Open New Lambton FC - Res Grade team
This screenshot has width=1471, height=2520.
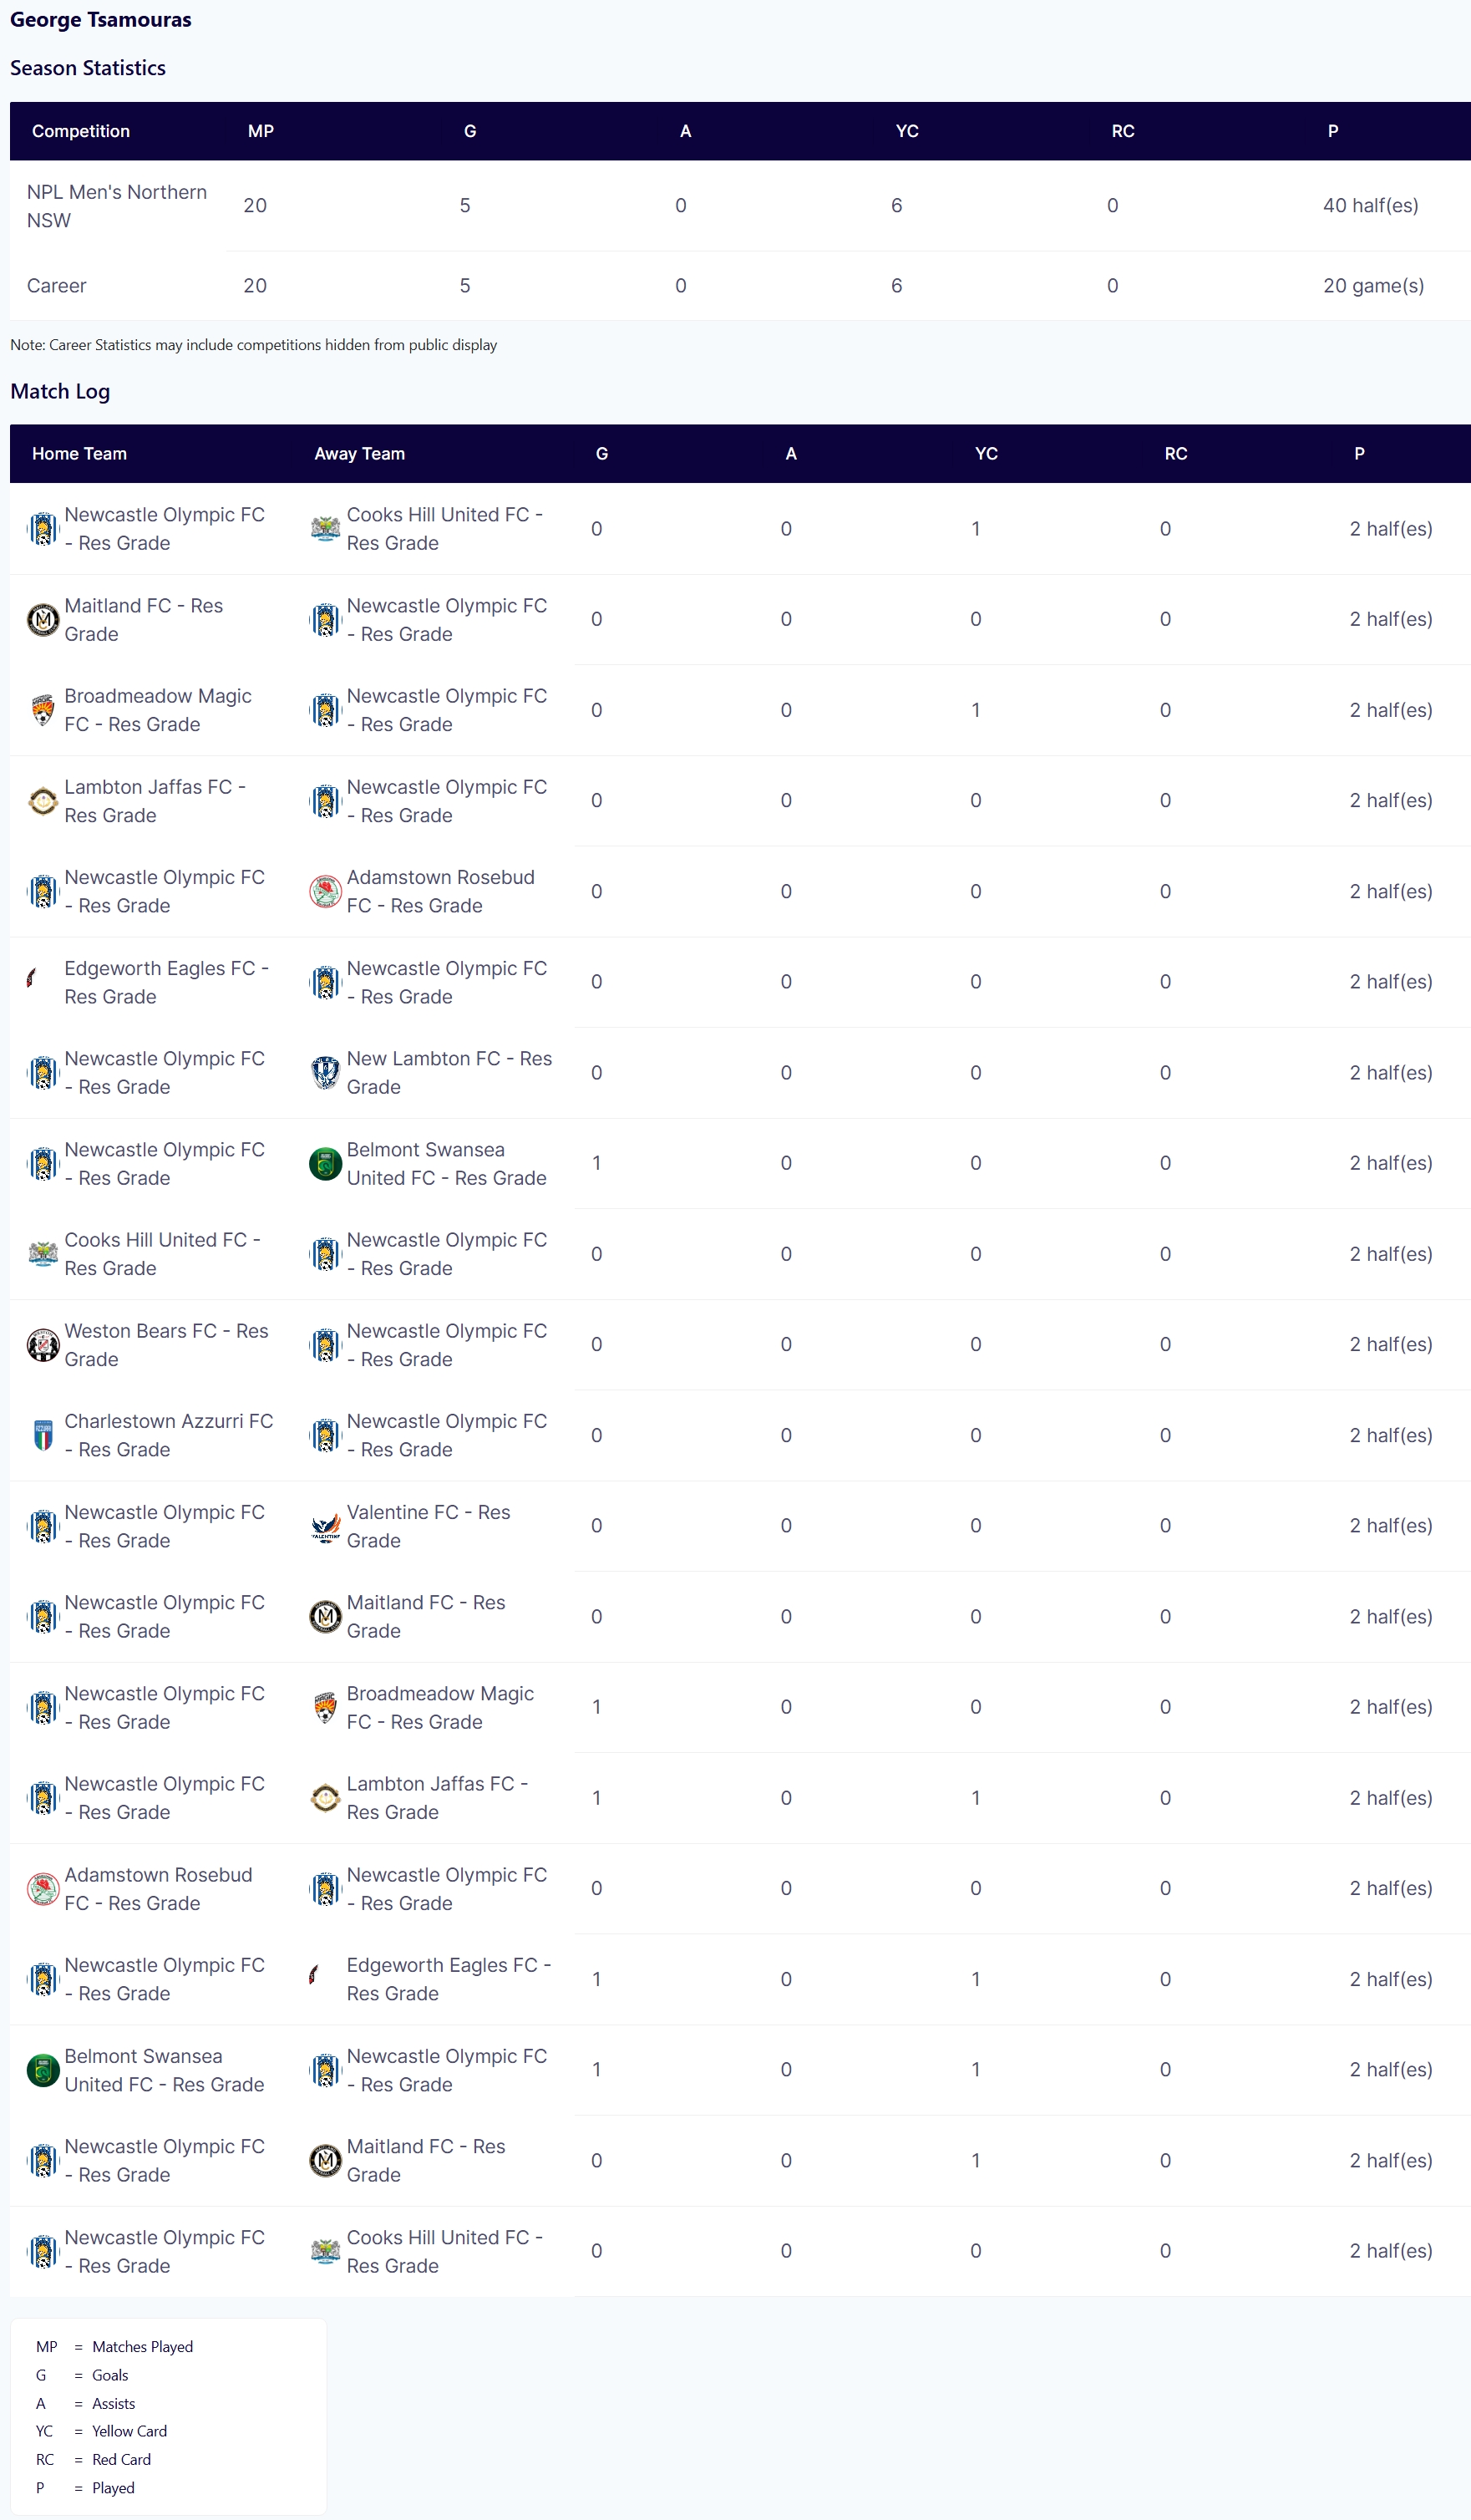click(x=449, y=1072)
